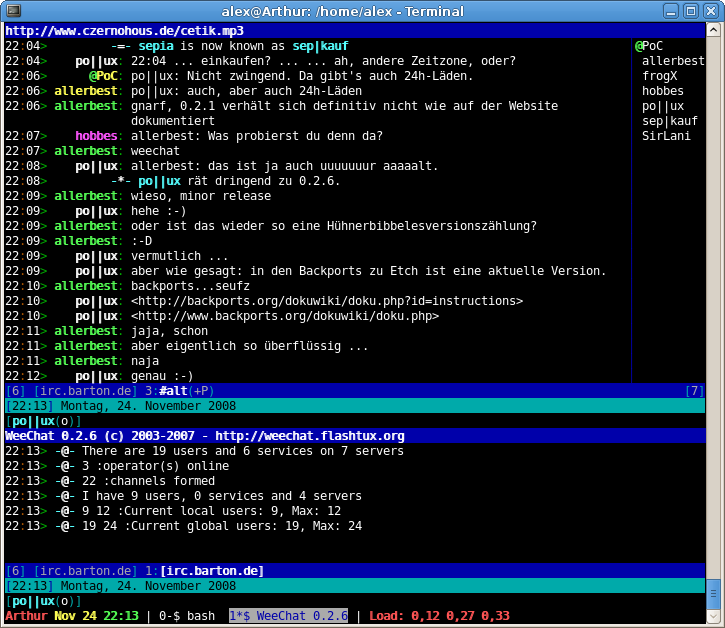Select hobbes in the nick list

coord(663,91)
